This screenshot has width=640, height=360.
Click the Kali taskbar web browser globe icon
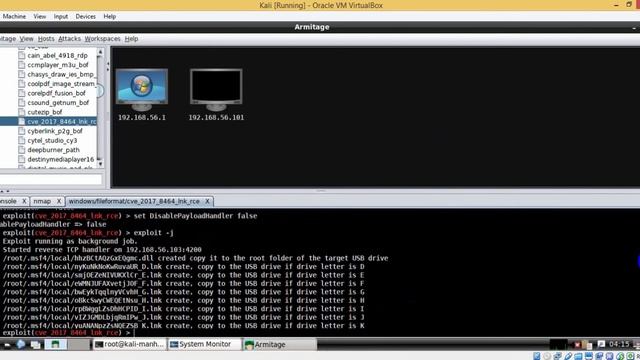[x=21, y=344]
